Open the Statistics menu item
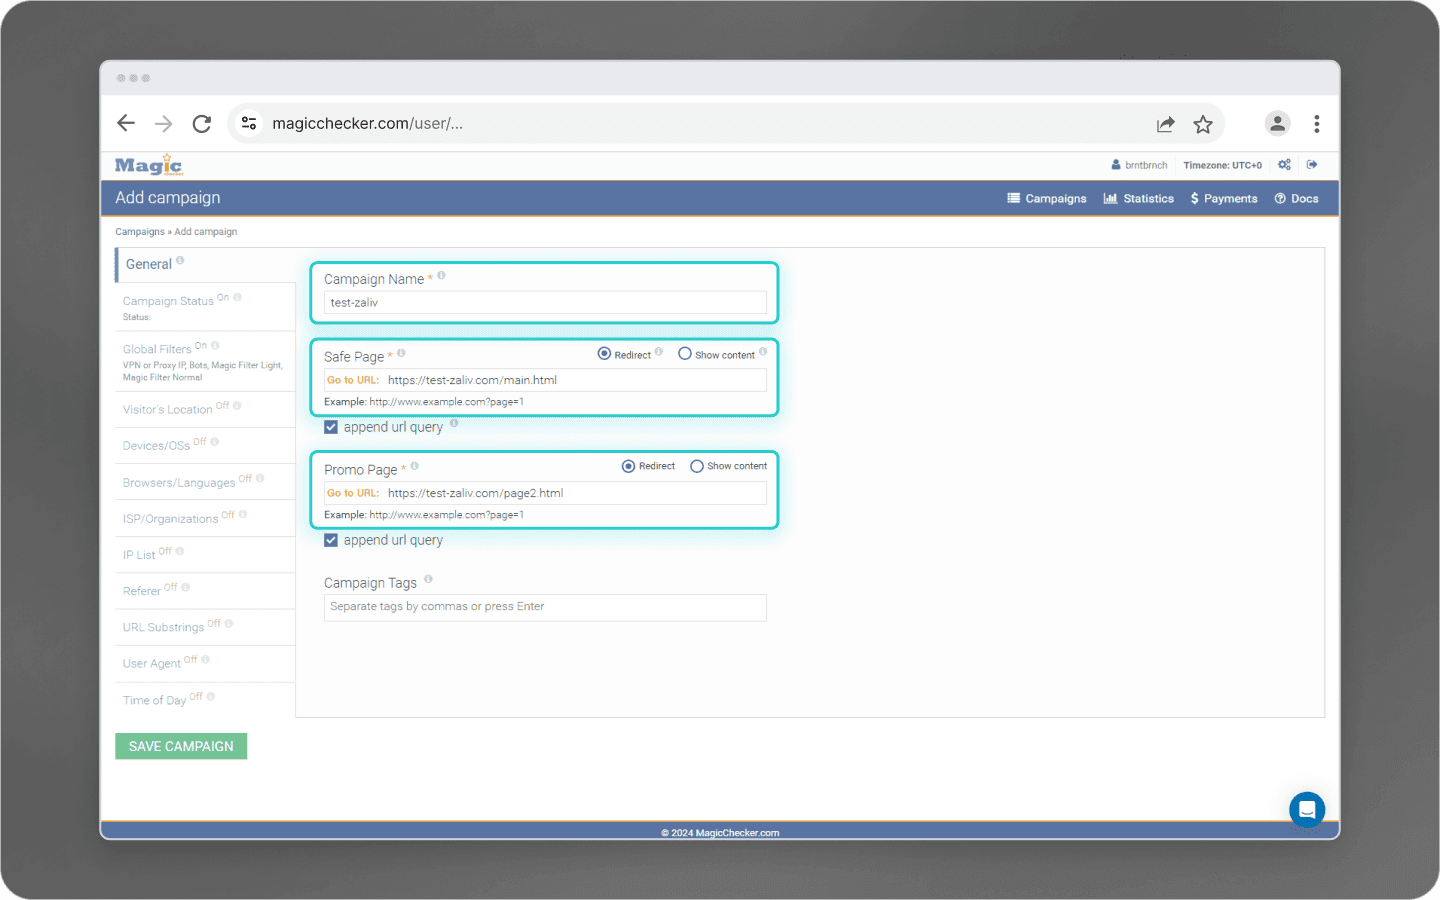The width and height of the screenshot is (1440, 900). pyautogui.click(x=1139, y=199)
